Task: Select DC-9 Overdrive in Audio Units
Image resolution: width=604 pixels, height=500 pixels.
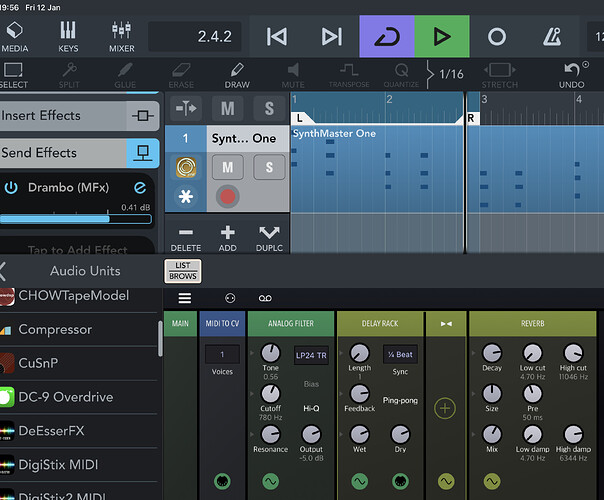Action: tap(79, 397)
